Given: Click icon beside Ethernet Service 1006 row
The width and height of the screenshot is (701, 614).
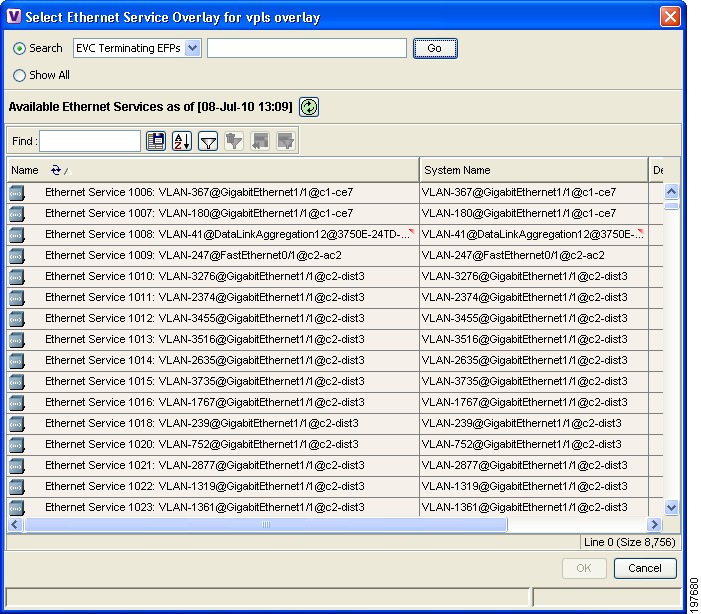Looking at the screenshot, I should tap(17, 193).
